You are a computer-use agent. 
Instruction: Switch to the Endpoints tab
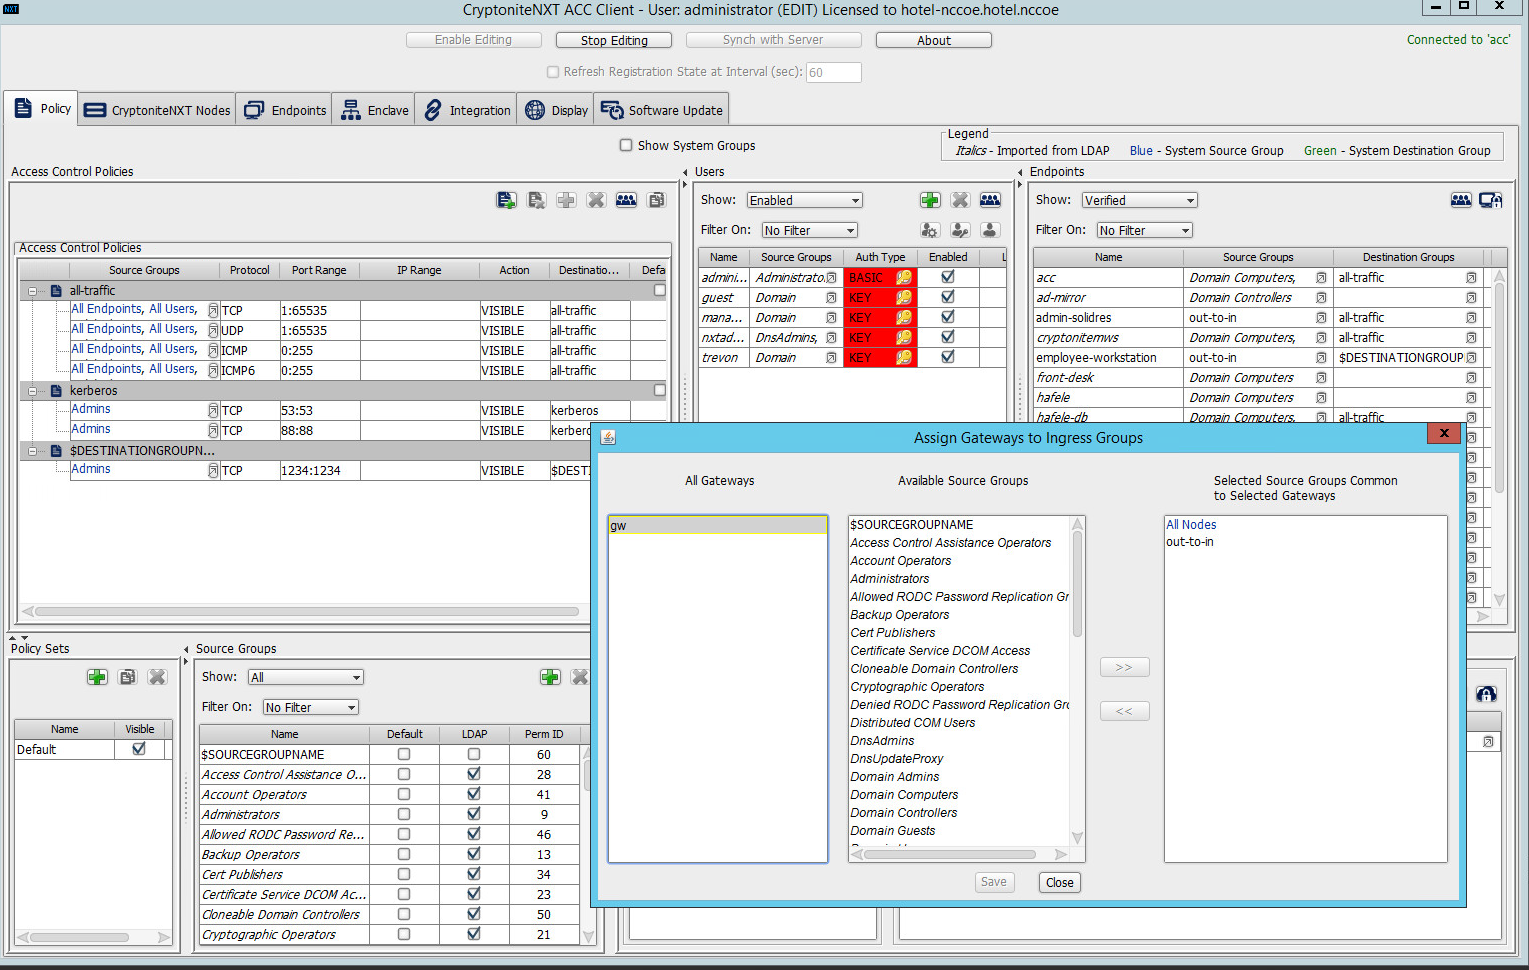285,111
